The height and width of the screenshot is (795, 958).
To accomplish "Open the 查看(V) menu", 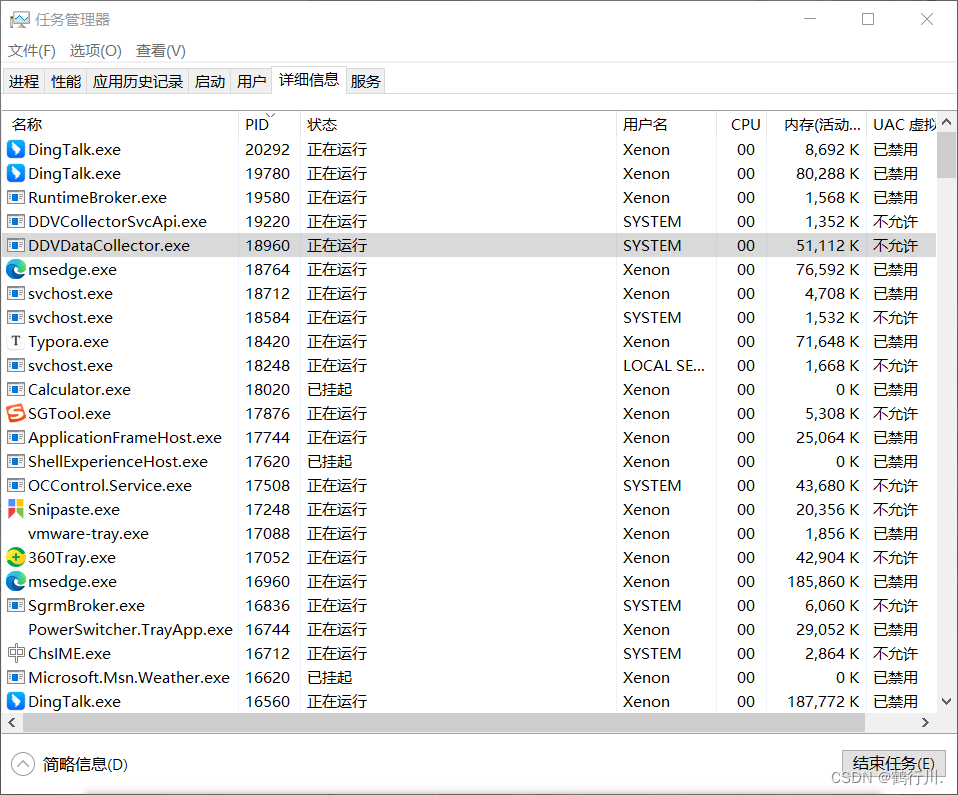I will tap(161, 51).
